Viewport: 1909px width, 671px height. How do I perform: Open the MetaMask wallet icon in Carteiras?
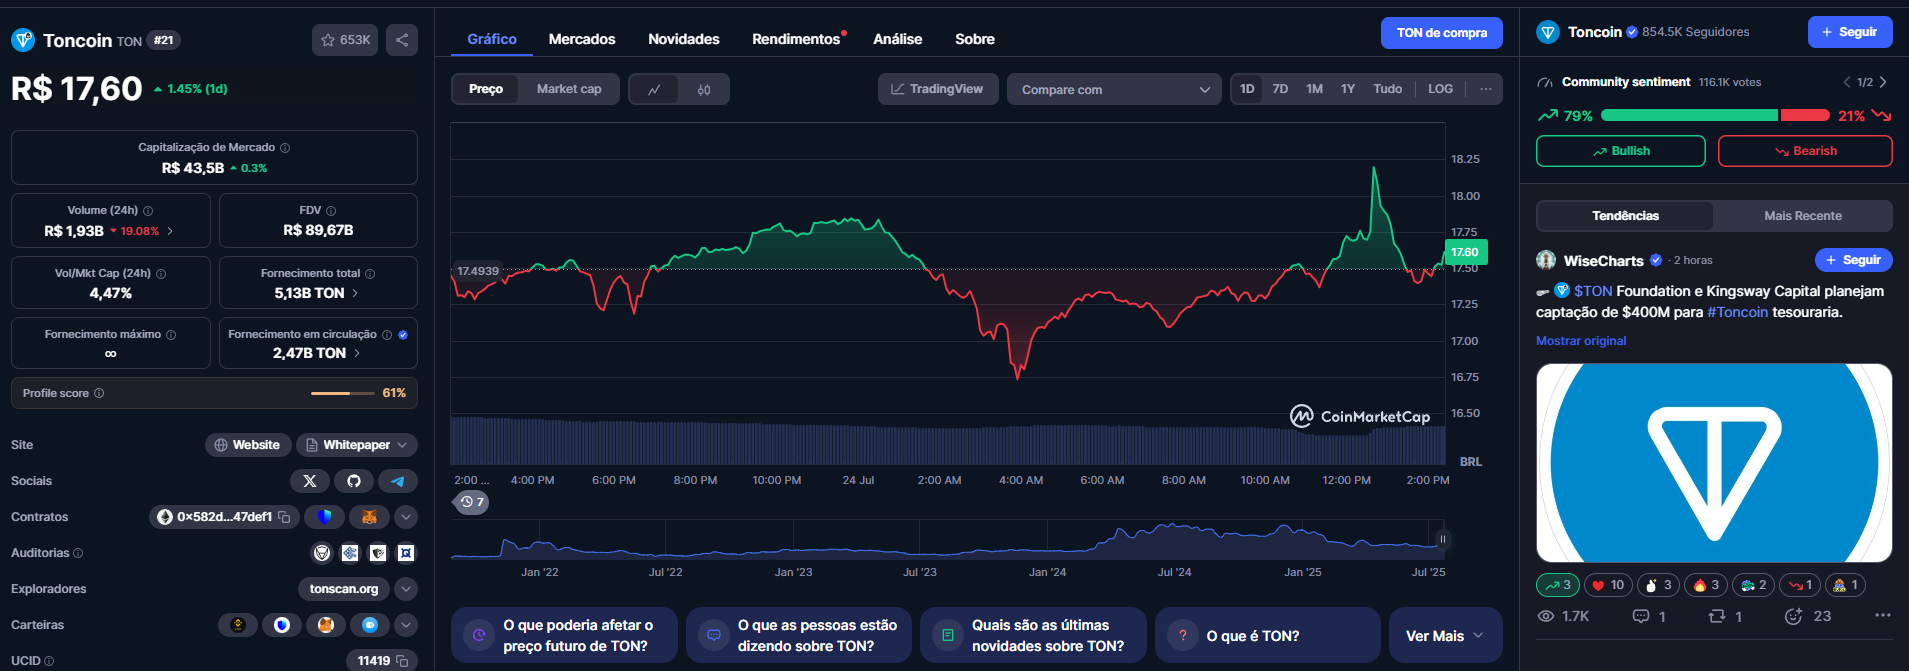click(x=326, y=625)
